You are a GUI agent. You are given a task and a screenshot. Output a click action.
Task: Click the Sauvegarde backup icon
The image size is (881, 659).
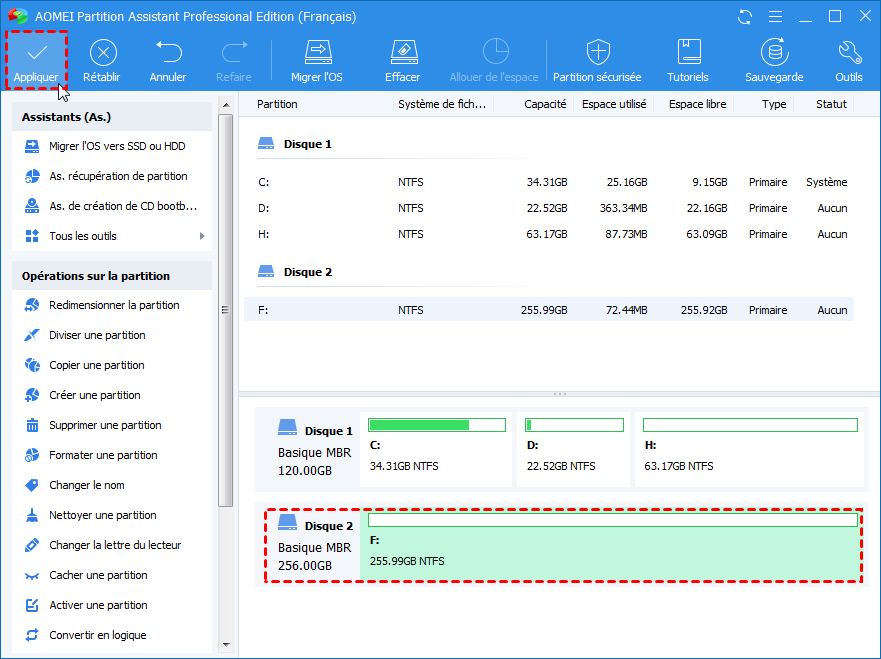click(x=773, y=52)
